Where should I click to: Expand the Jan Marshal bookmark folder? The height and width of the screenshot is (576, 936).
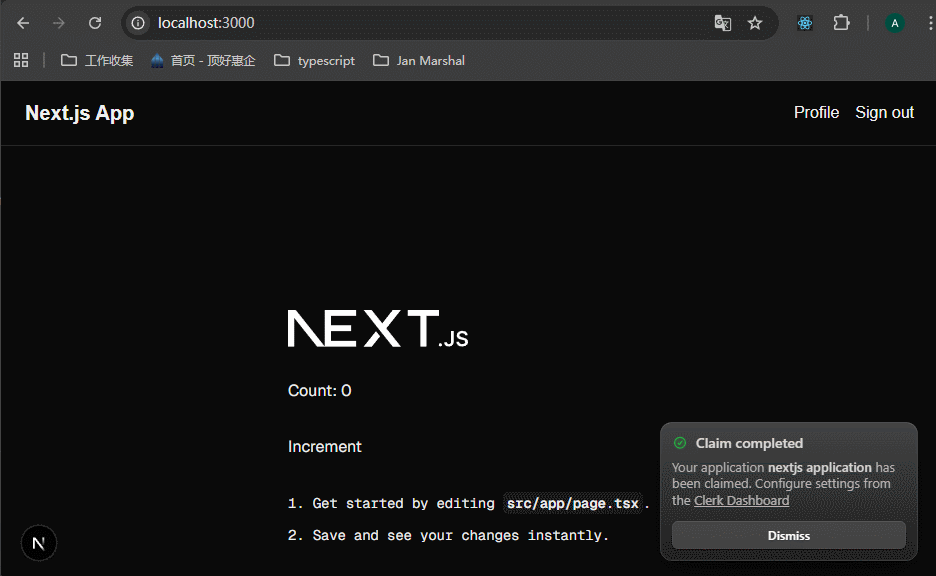coord(418,60)
